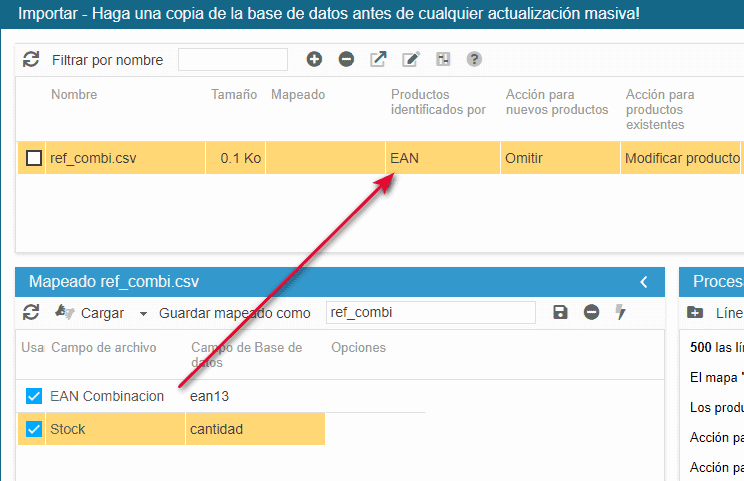Click the Nombre column header
744x481 pixels.
click(x=74, y=95)
